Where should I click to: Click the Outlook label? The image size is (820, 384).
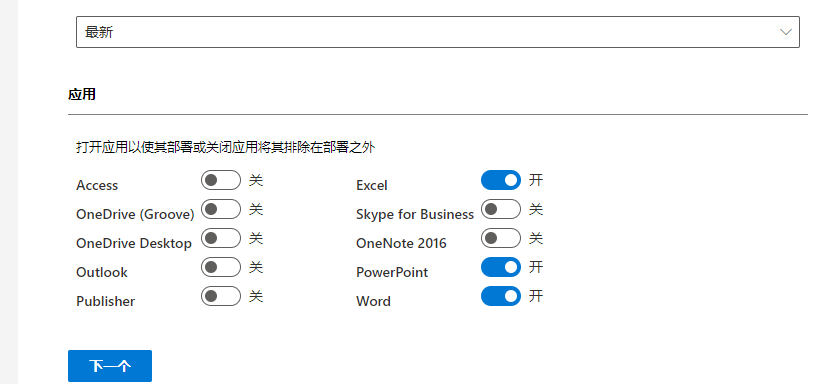[x=102, y=272]
